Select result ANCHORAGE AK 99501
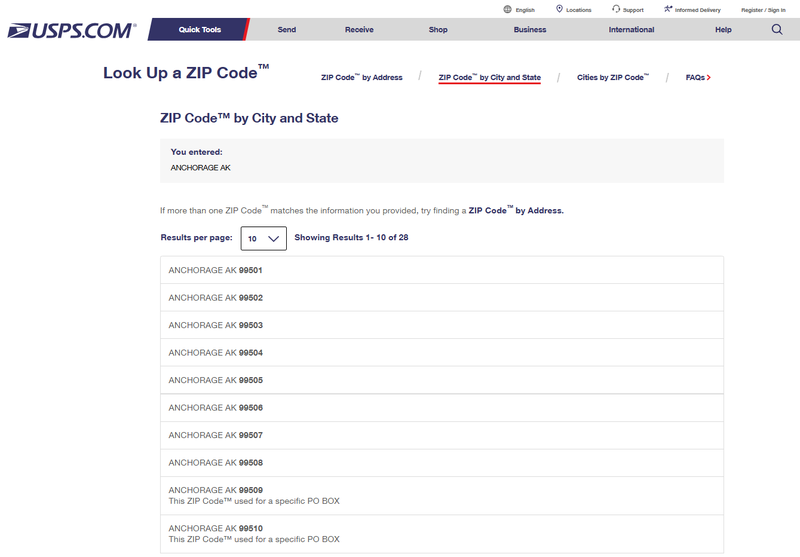 click(x=442, y=270)
